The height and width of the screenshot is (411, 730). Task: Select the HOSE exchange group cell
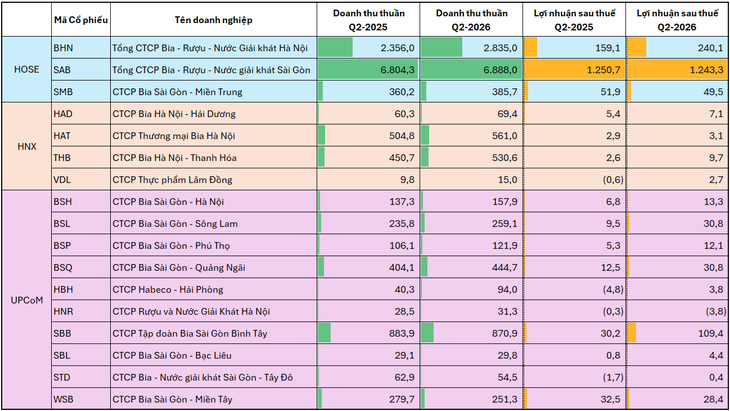coord(27,70)
